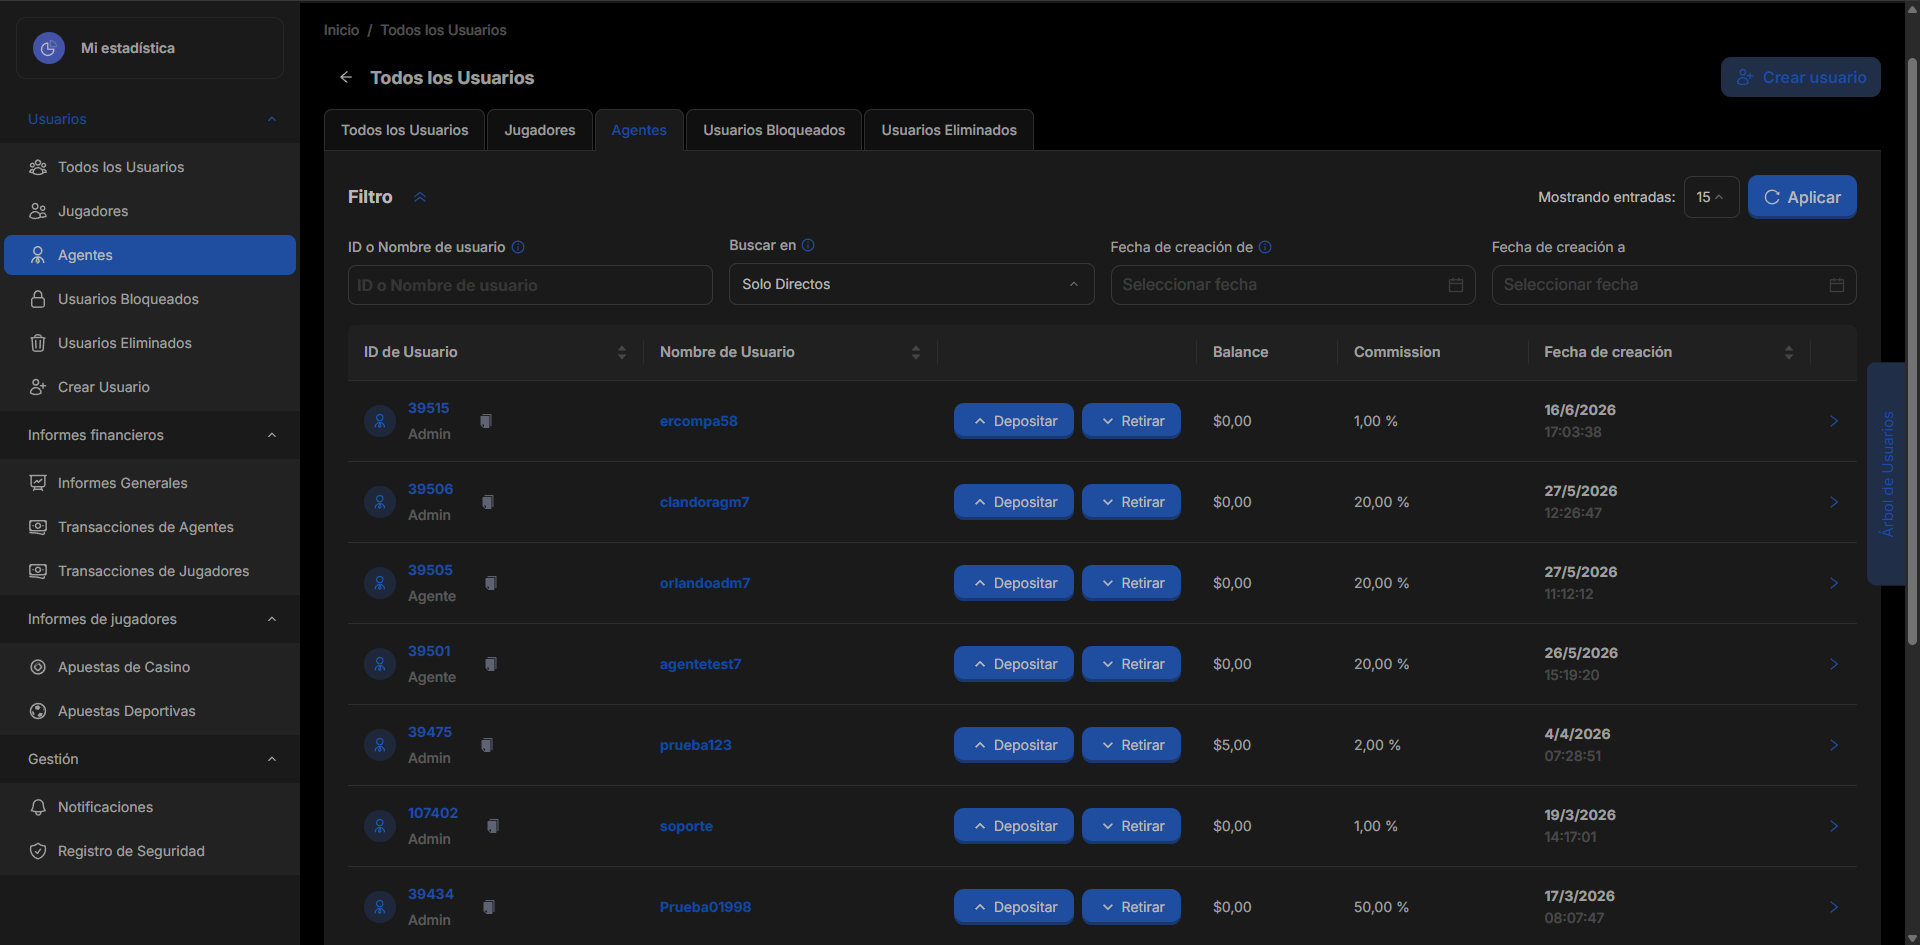Open row details arrow for ercompa58
The width and height of the screenshot is (1920, 945).
pos(1834,421)
